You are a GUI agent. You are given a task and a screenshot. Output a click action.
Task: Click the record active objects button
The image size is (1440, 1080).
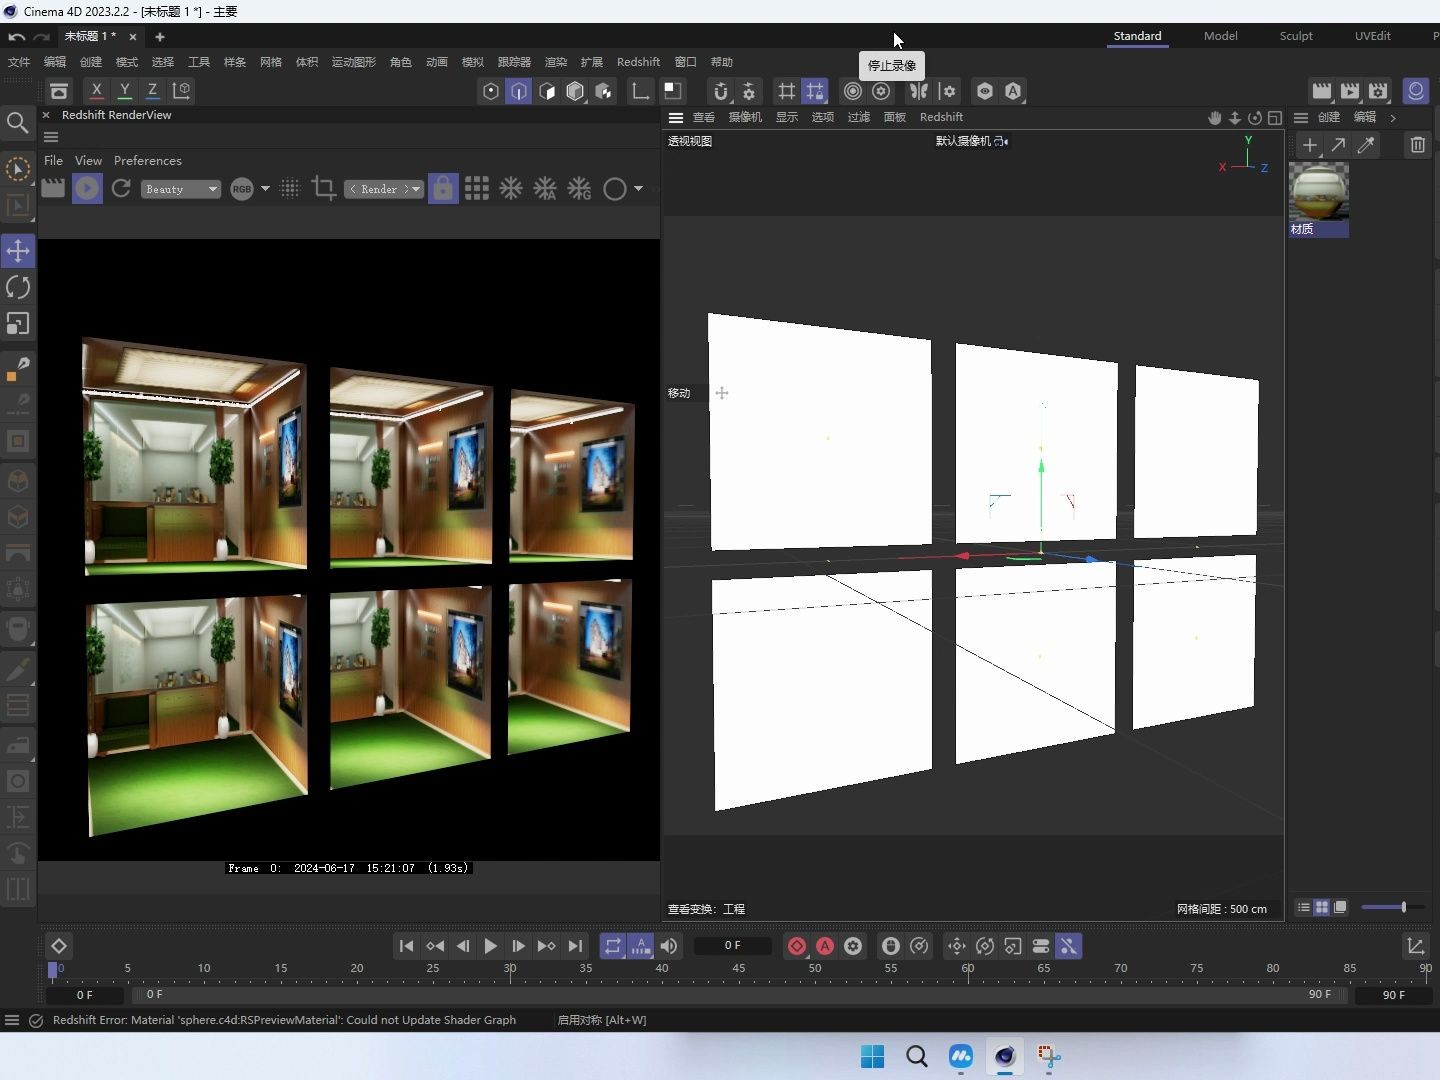pyautogui.click(x=797, y=946)
